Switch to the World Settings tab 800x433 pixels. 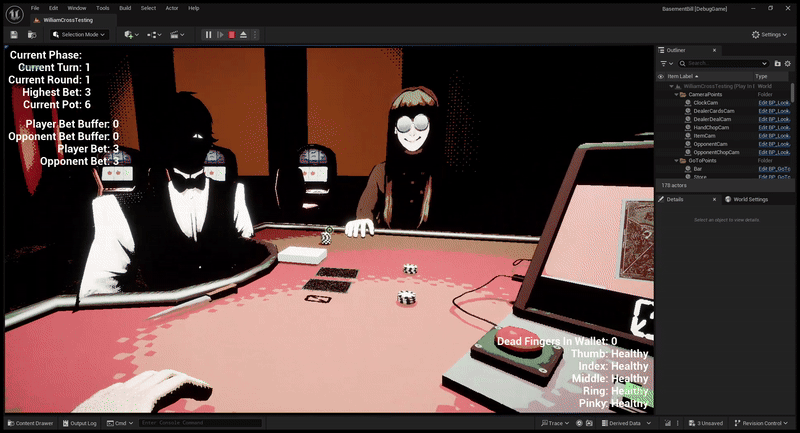click(x=746, y=199)
